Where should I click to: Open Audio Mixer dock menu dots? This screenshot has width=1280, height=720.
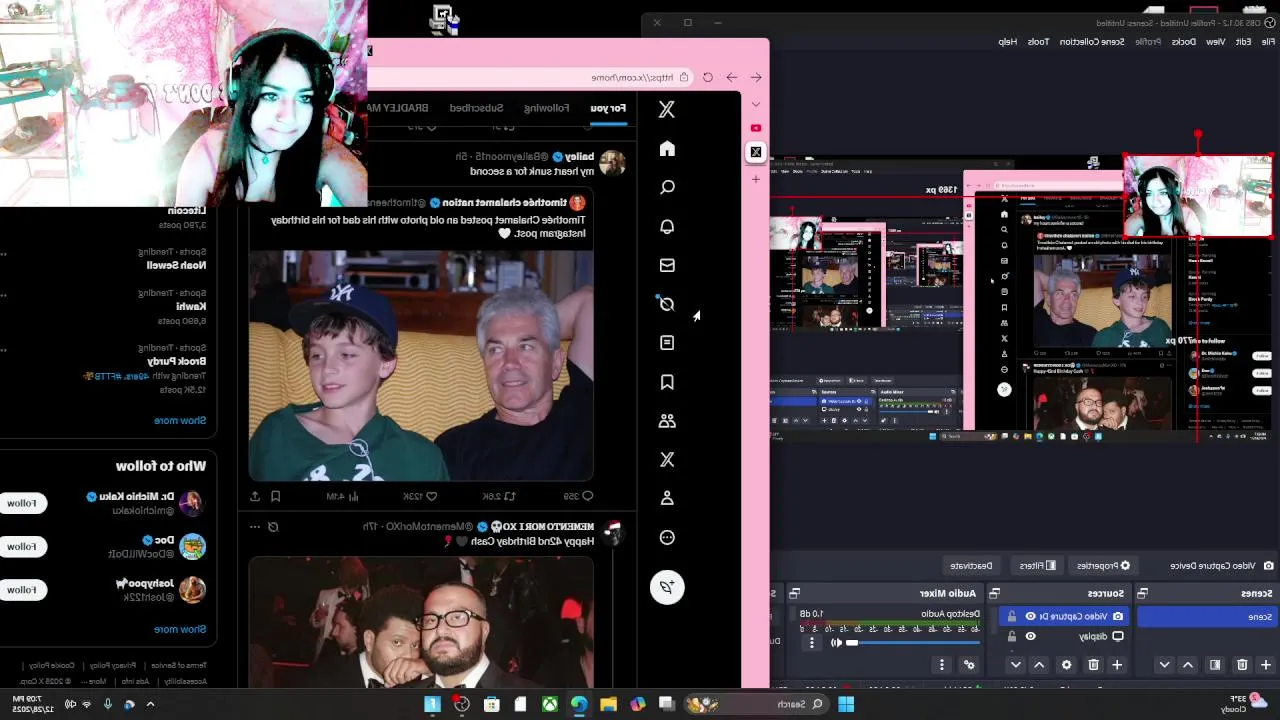(941, 665)
